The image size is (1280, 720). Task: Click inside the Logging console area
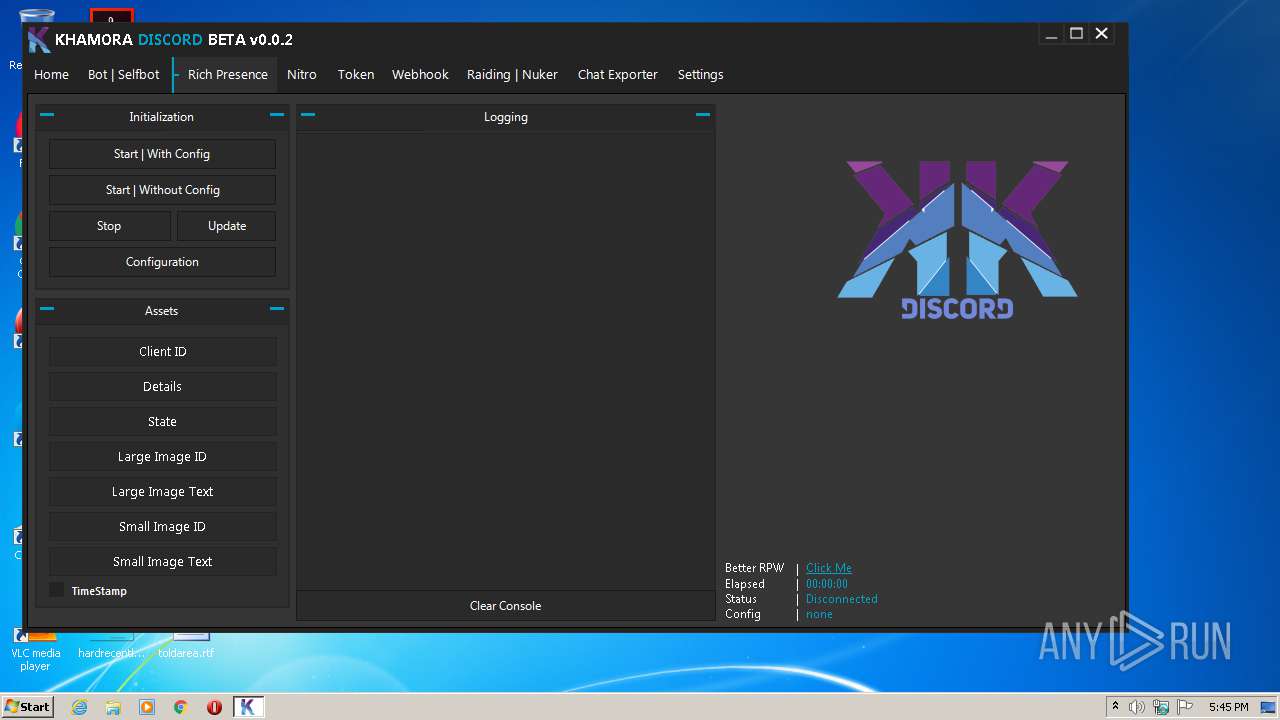point(506,360)
